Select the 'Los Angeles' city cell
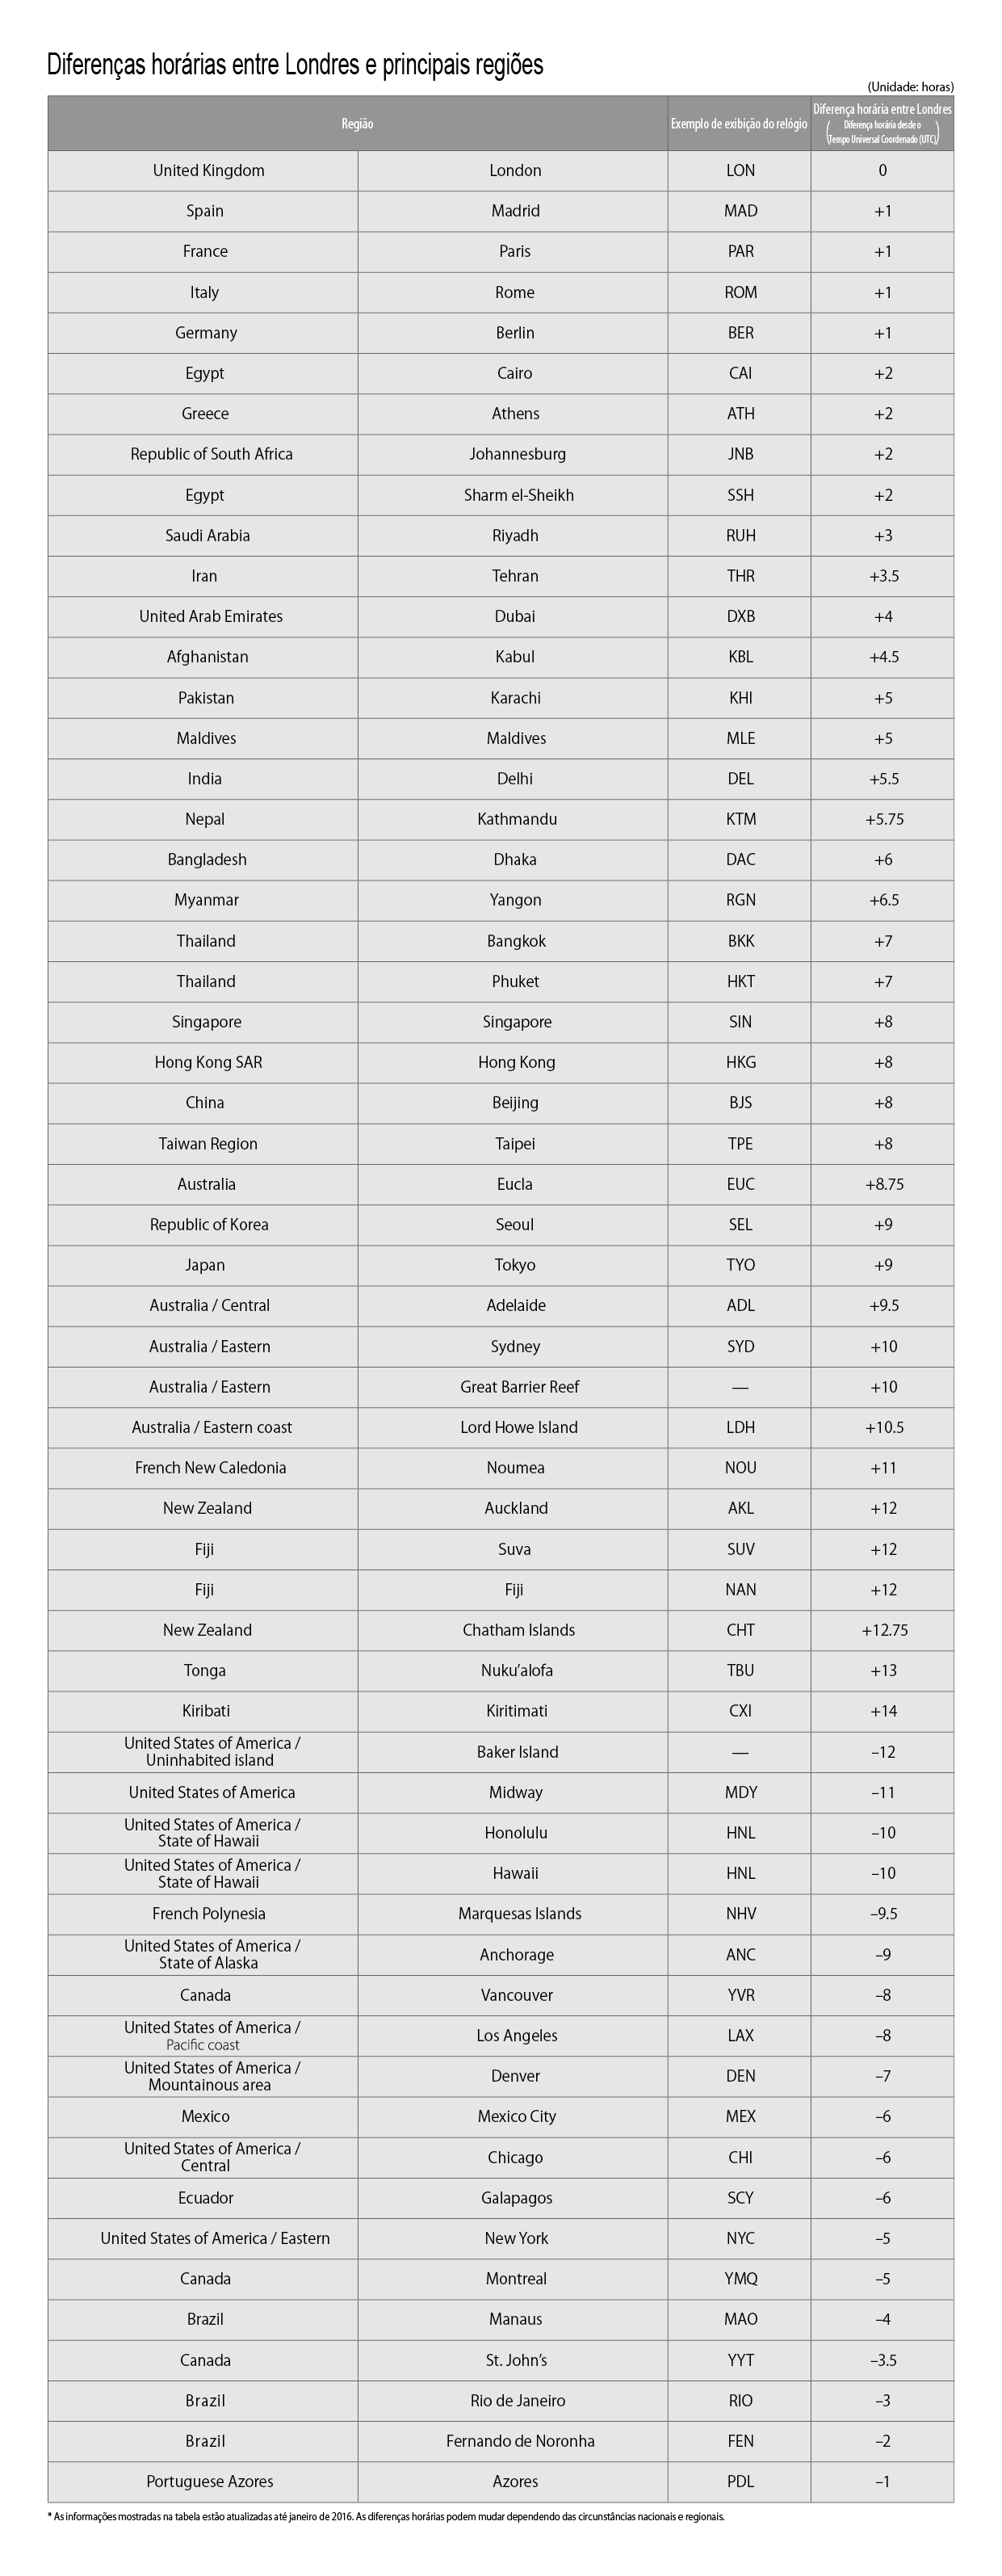 coord(516,2036)
